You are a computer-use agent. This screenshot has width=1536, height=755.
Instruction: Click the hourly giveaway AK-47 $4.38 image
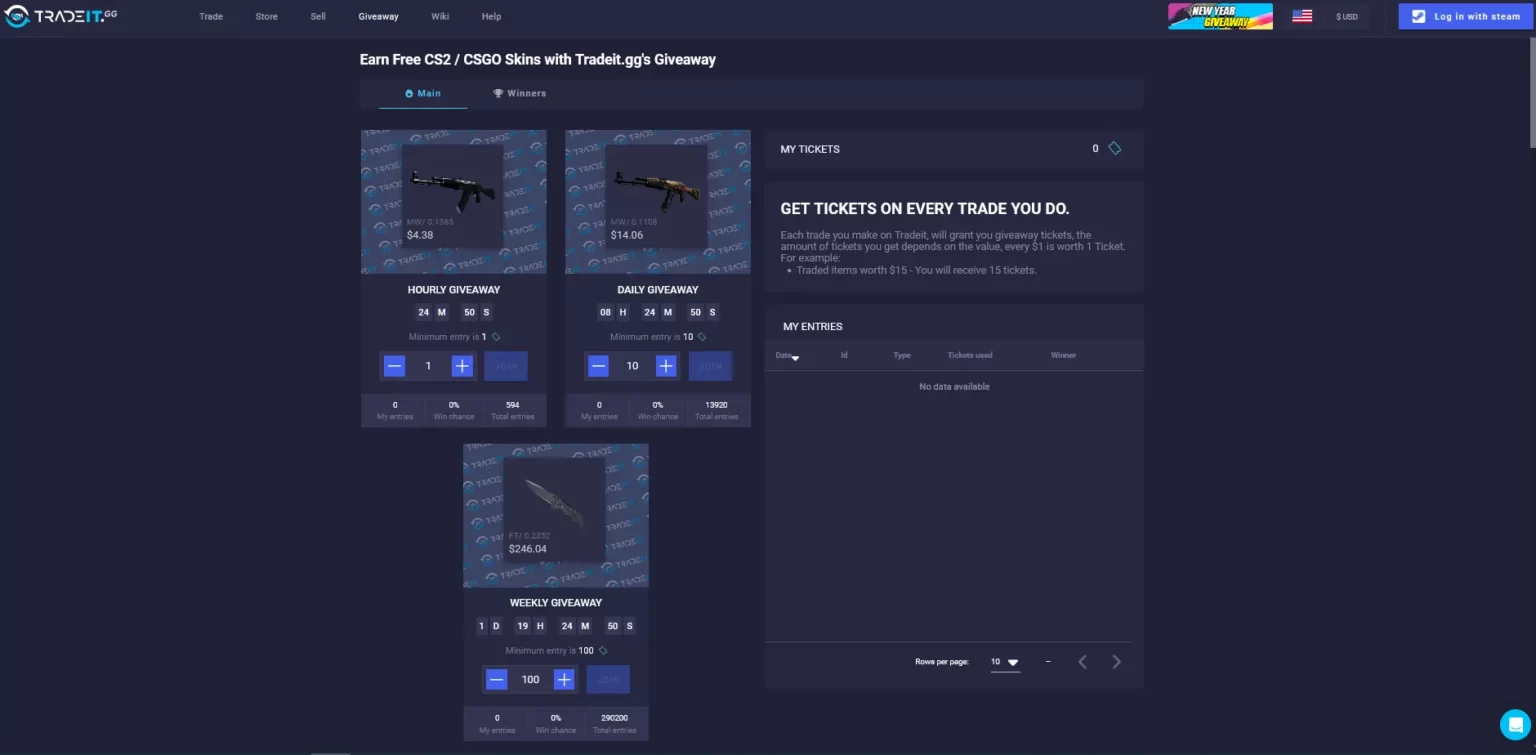click(453, 196)
